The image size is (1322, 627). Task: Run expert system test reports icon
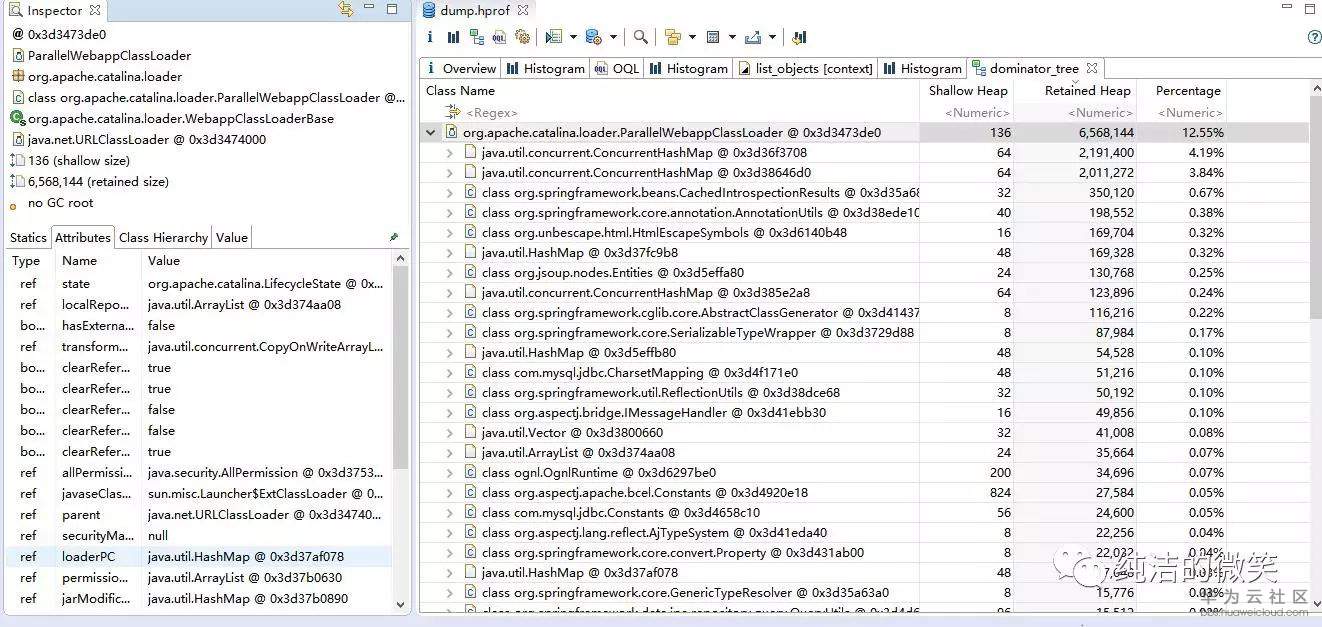click(555, 37)
